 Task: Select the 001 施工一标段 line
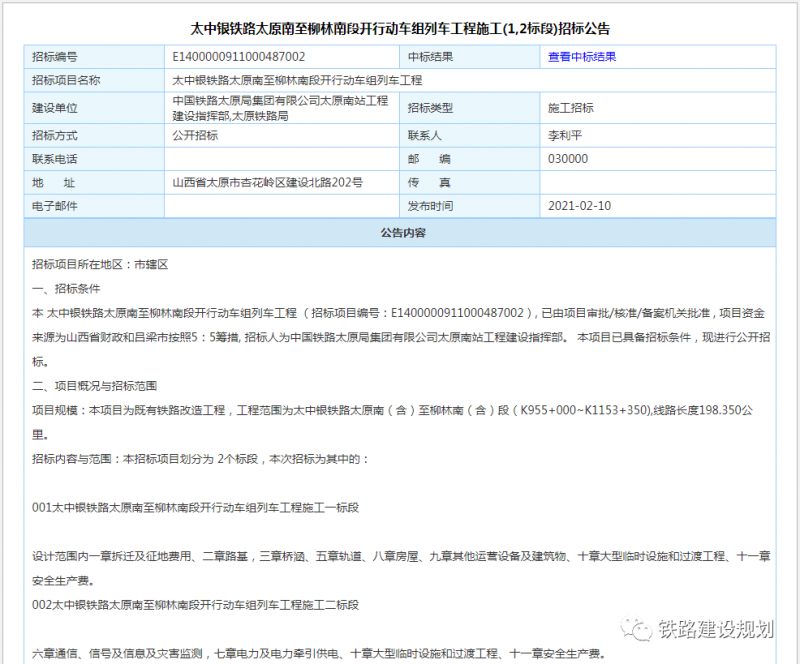coord(195,507)
